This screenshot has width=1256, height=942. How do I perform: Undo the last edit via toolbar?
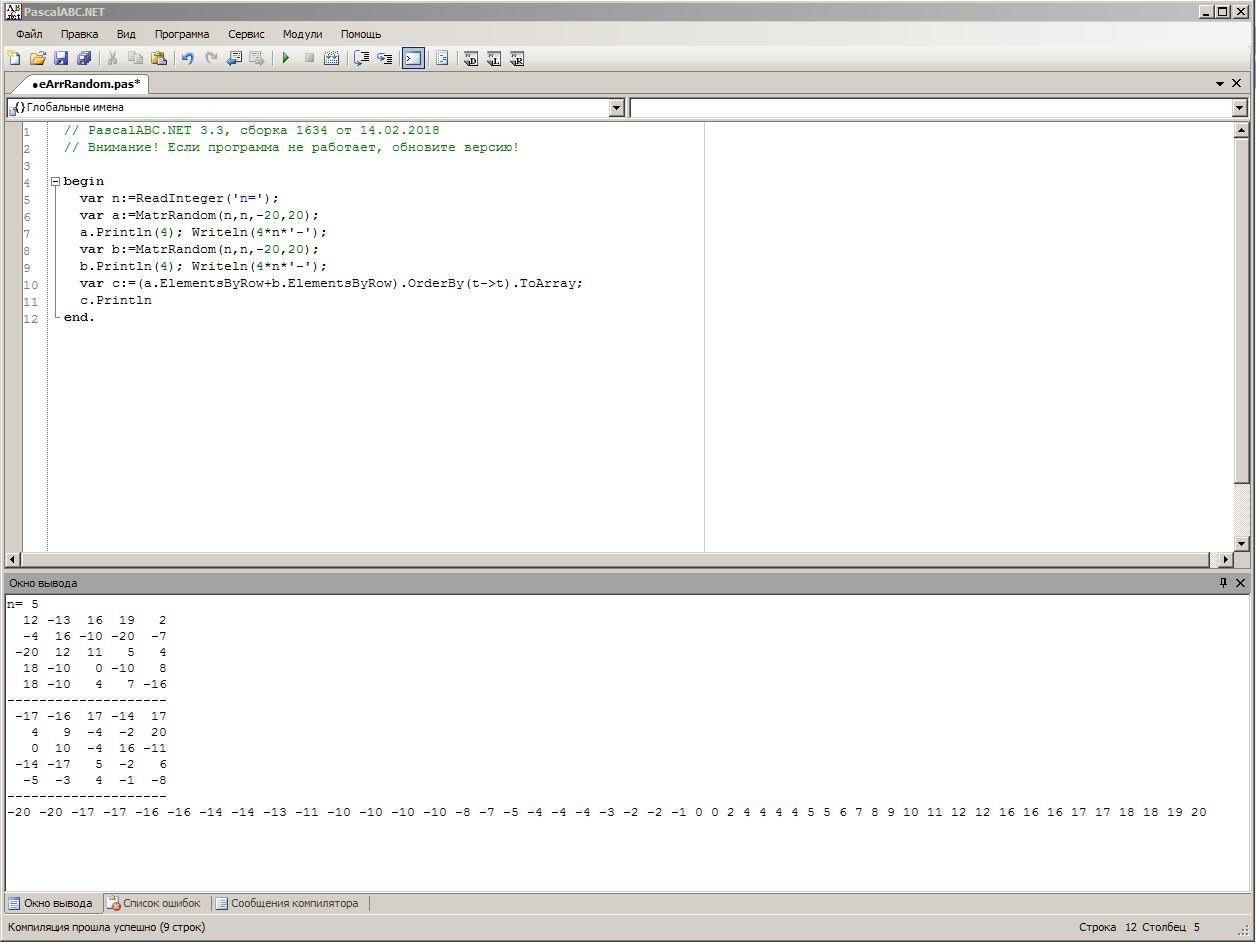pos(187,59)
